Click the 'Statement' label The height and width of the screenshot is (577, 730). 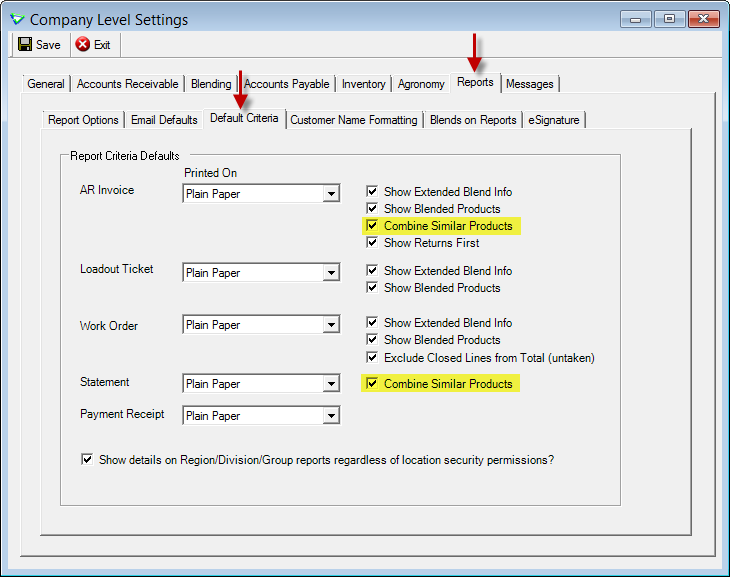tap(104, 382)
